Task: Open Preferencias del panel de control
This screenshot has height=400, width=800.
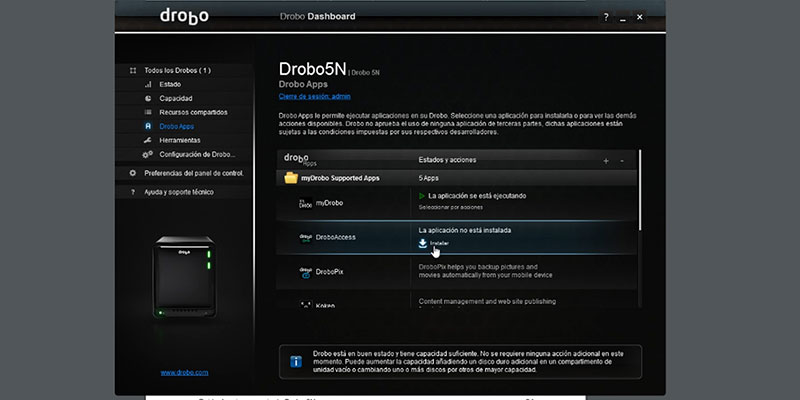Action: click(x=194, y=173)
